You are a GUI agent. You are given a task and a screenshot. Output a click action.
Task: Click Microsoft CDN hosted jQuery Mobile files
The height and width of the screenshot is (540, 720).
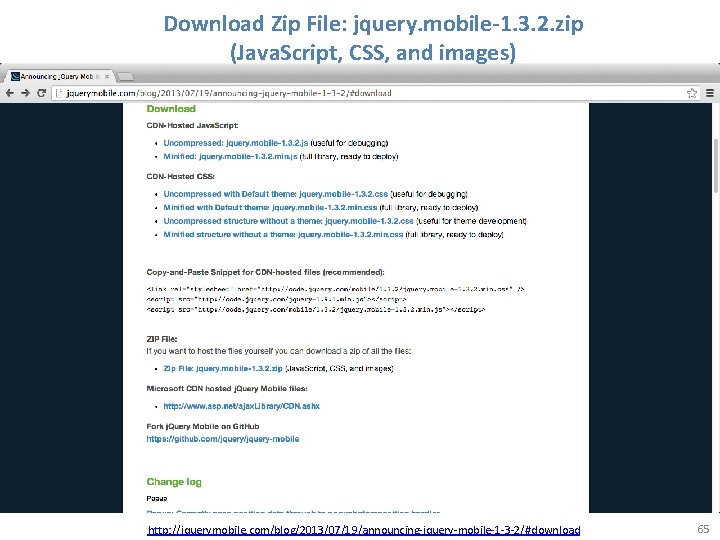(227, 388)
